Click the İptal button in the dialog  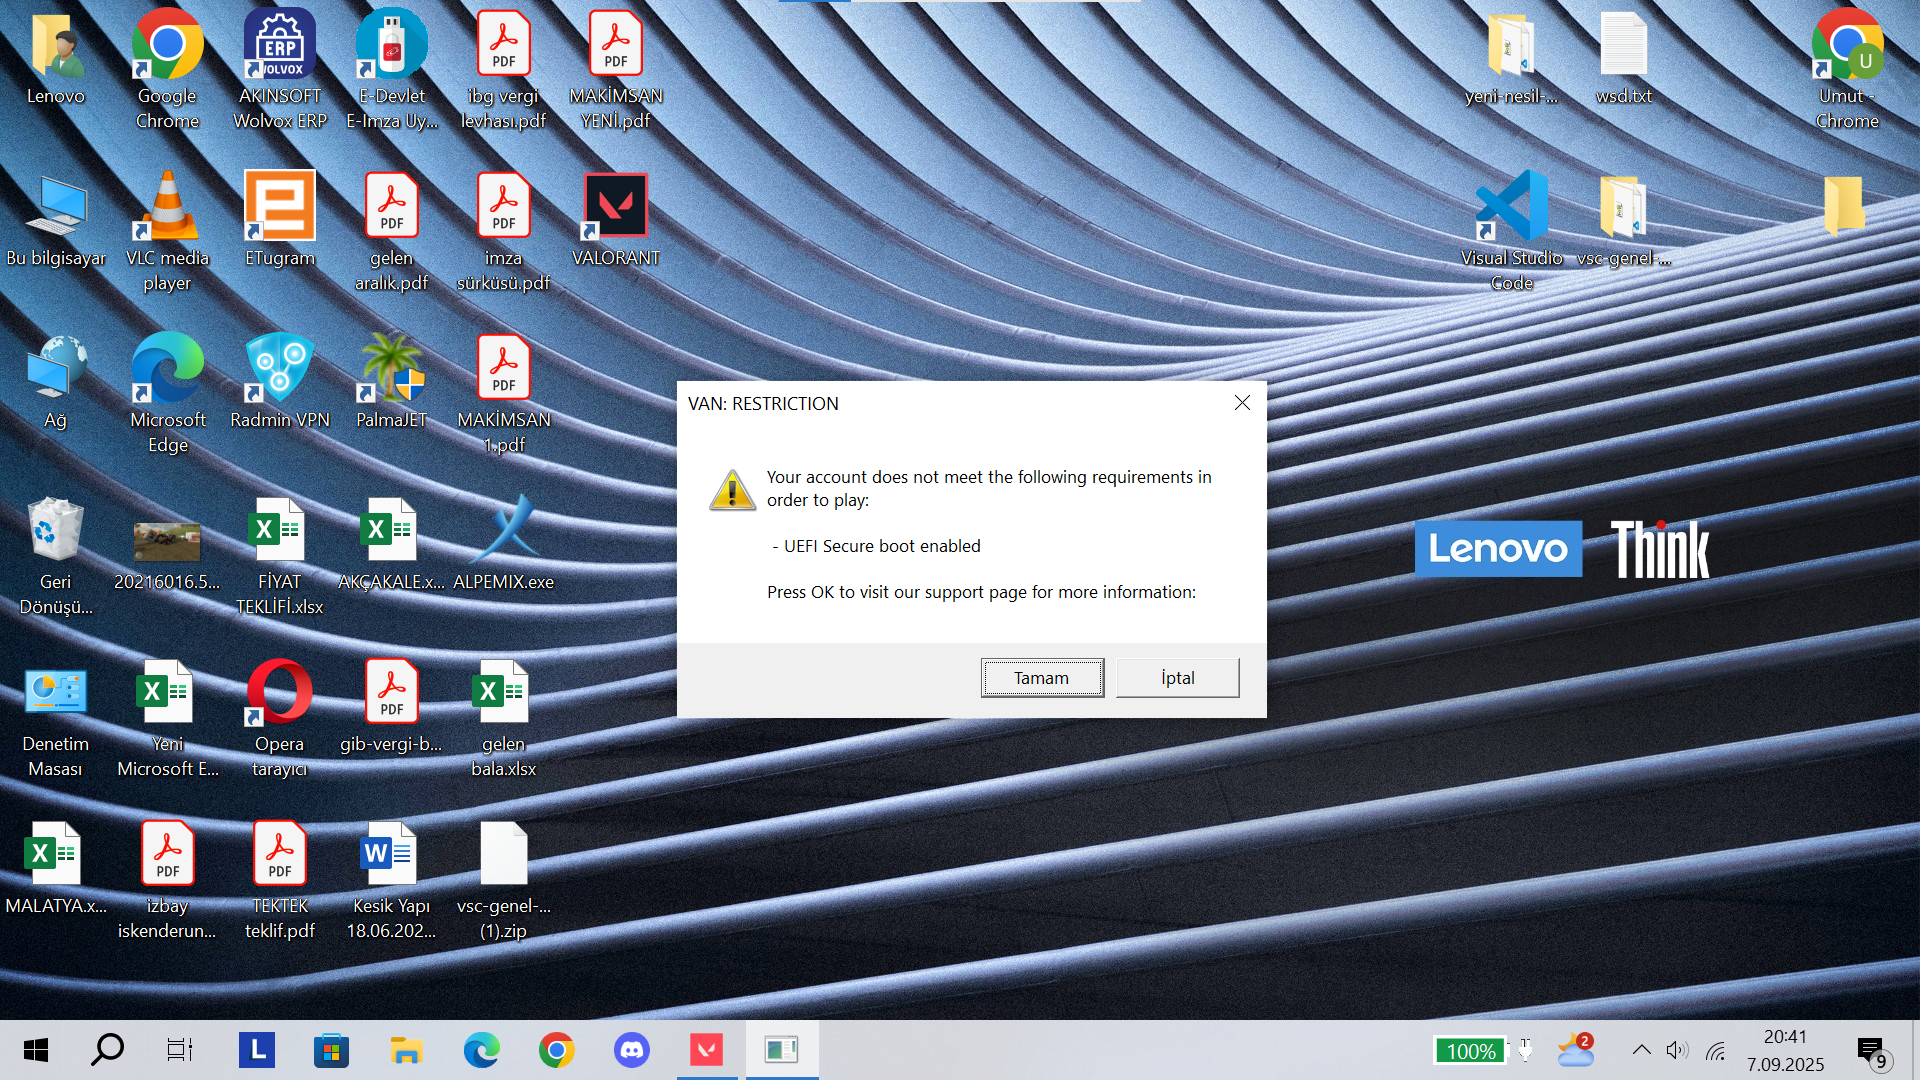pyautogui.click(x=1177, y=678)
